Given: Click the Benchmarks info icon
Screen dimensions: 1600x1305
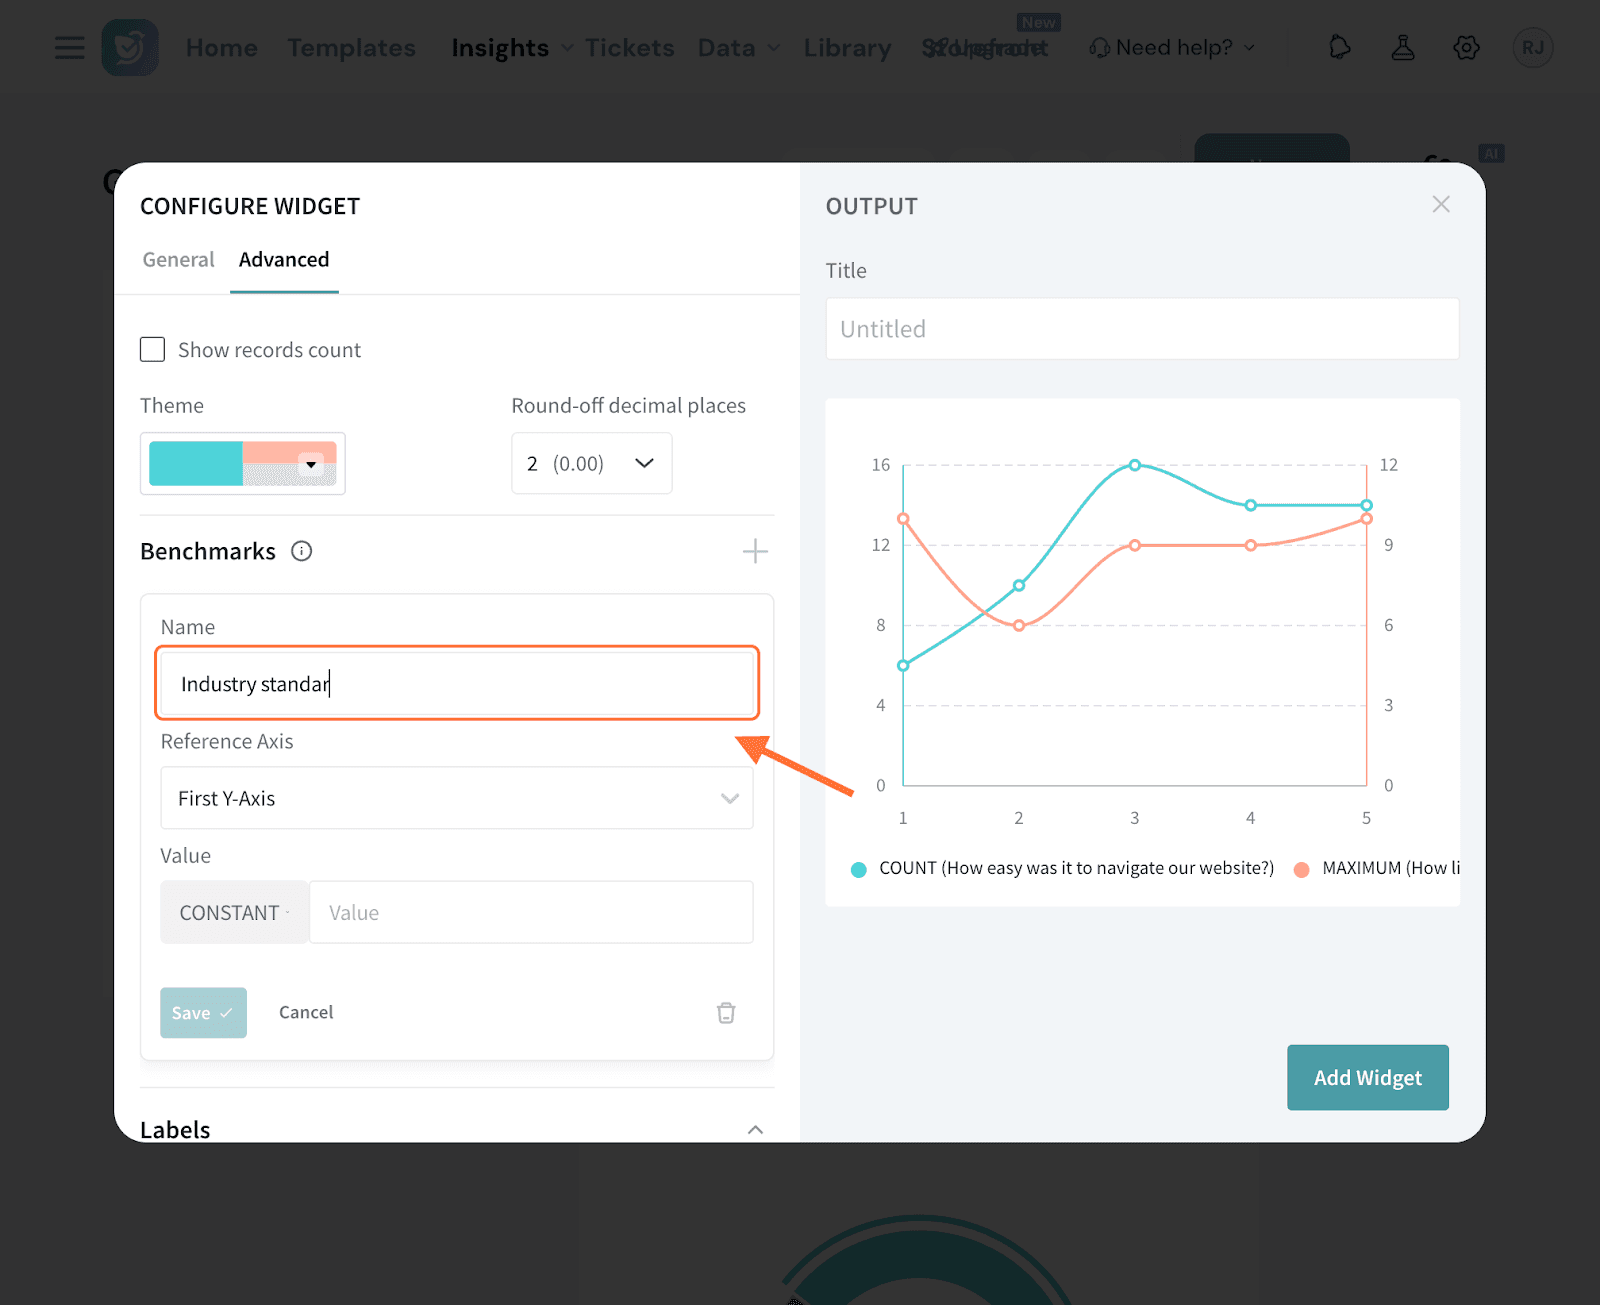Looking at the screenshot, I should 301,551.
